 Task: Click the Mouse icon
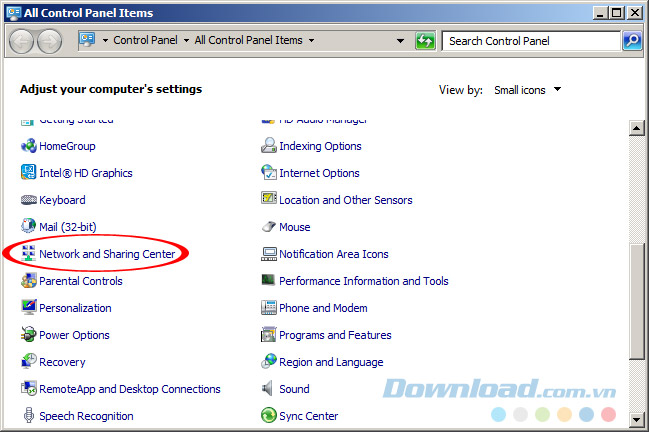click(269, 226)
